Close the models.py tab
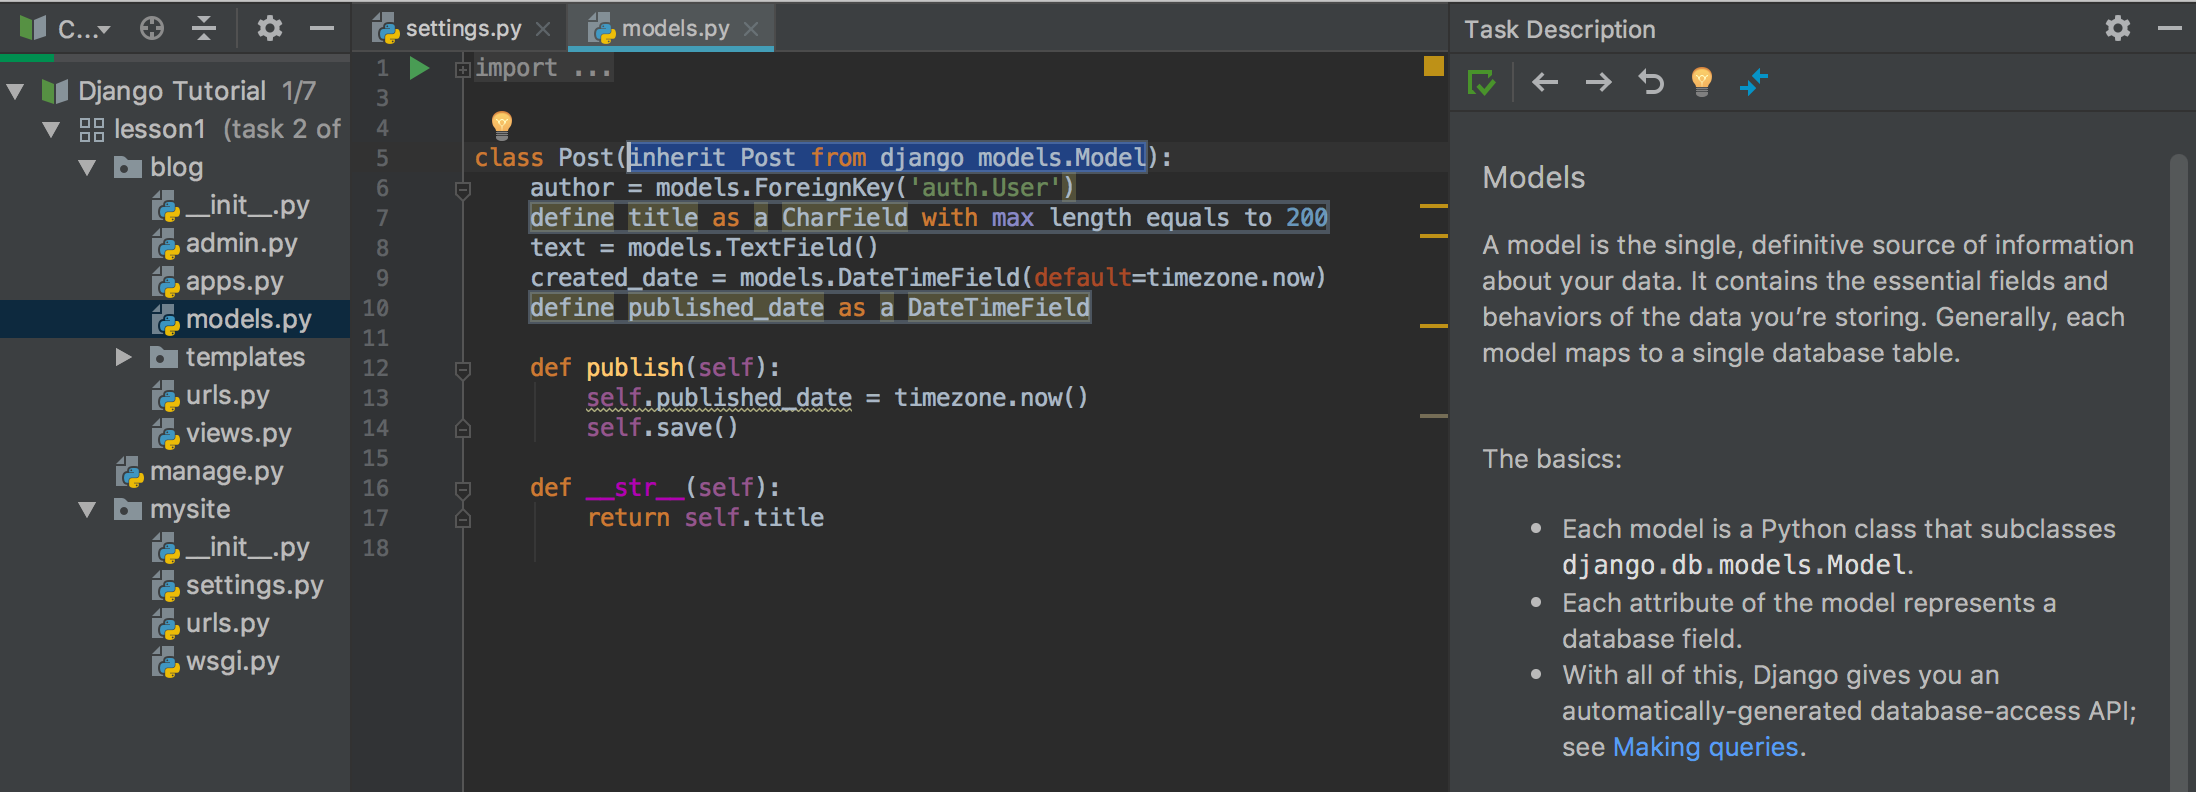Screen dimensions: 2196x792 click(x=751, y=29)
